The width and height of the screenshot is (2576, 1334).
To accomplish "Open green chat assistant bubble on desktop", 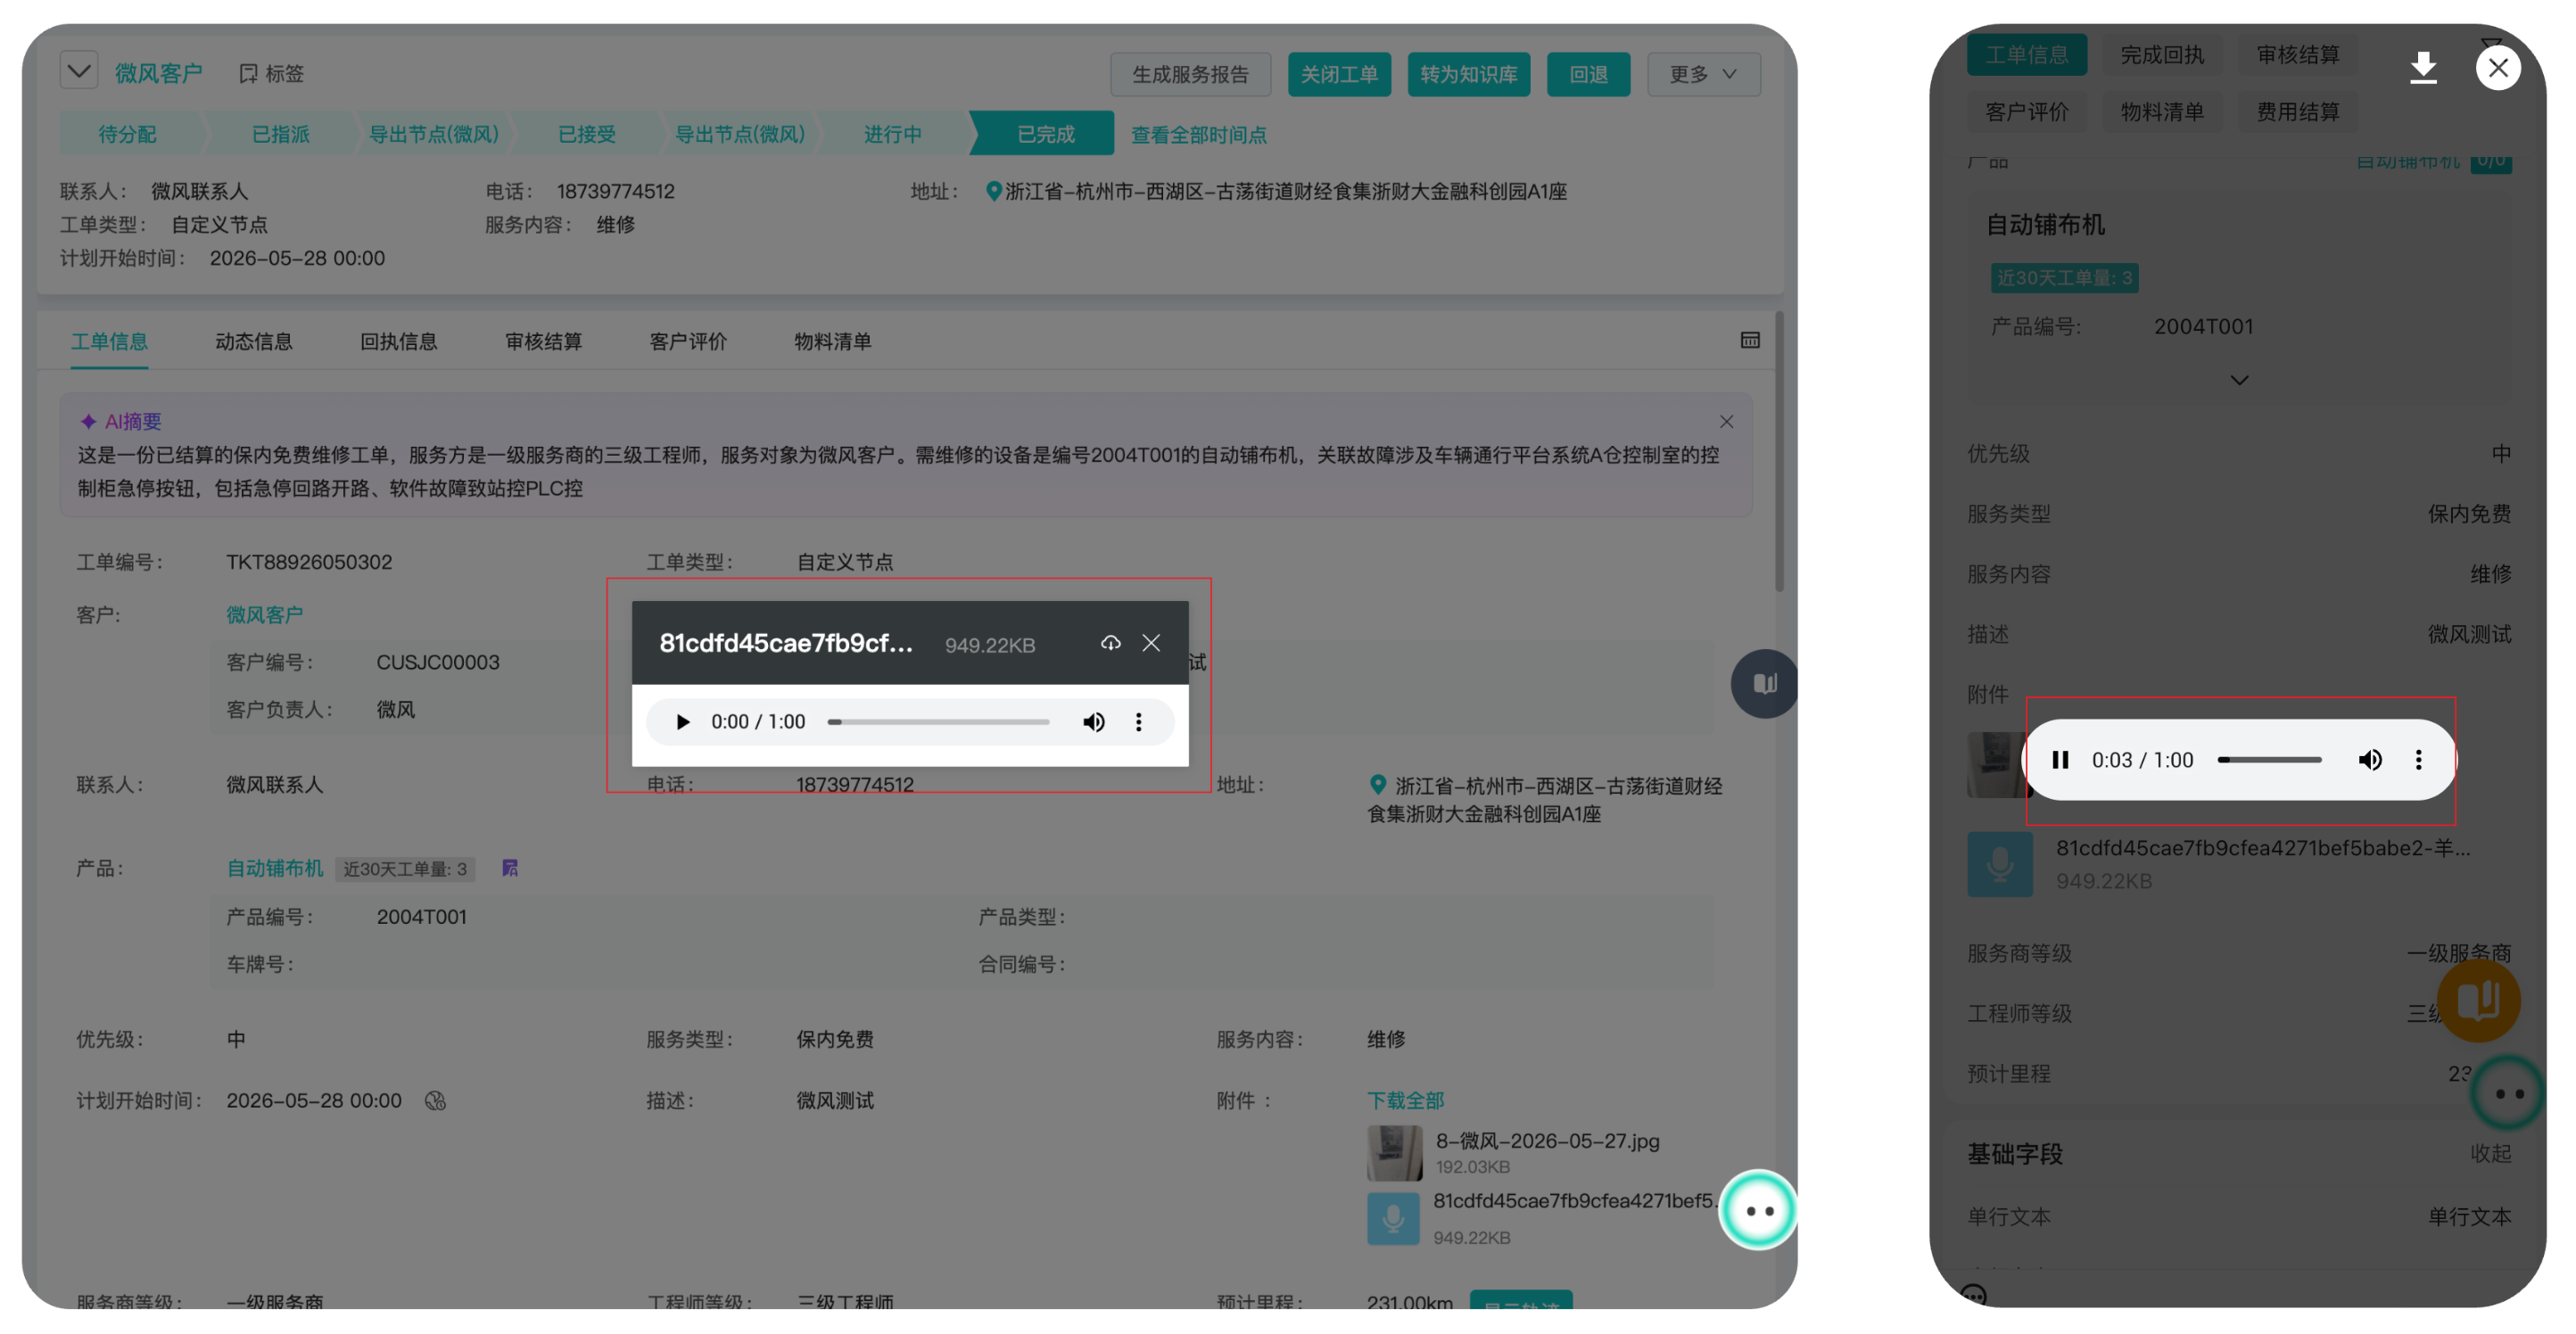I will pyautogui.click(x=1758, y=1210).
